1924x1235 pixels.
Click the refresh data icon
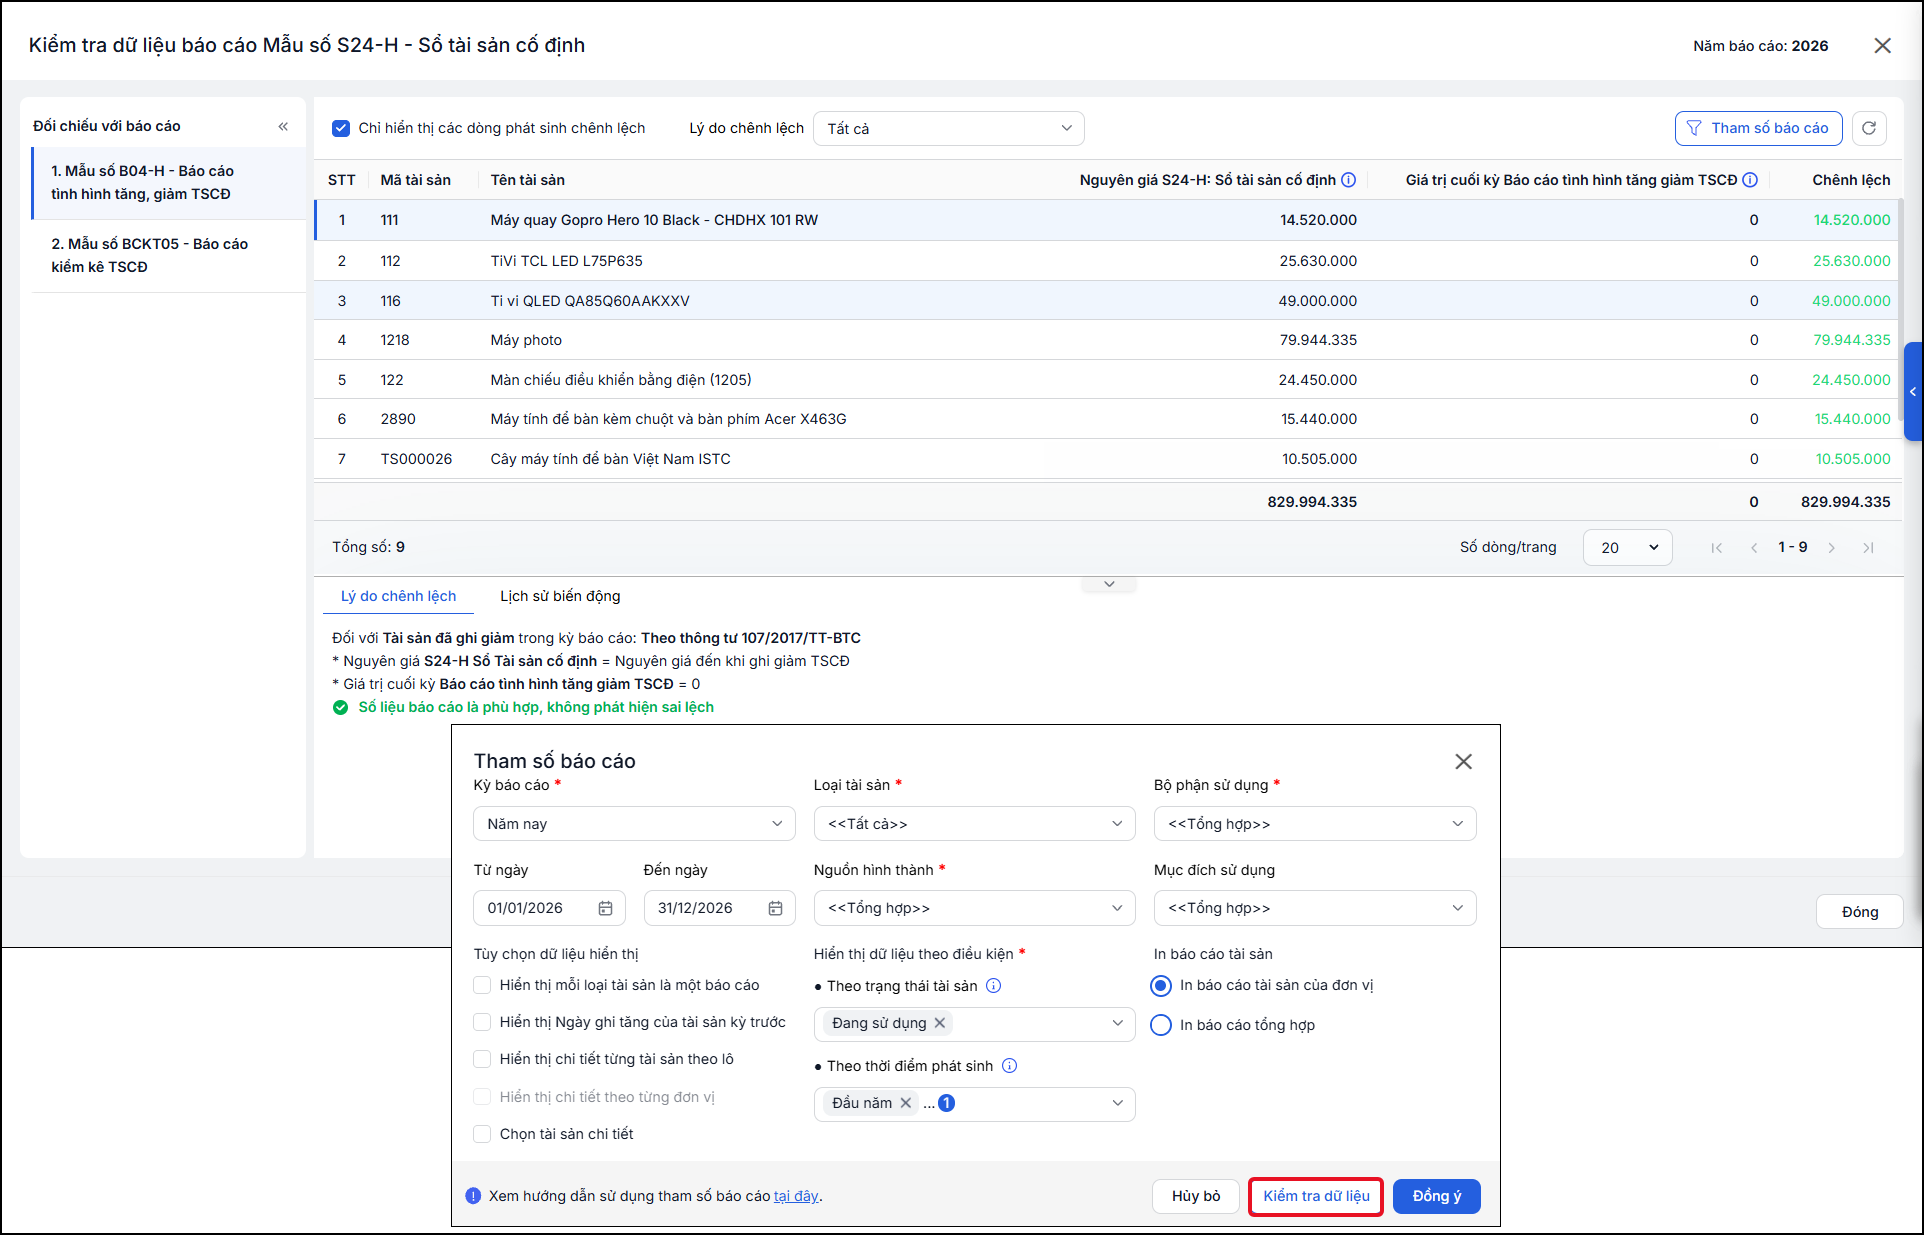[1869, 128]
